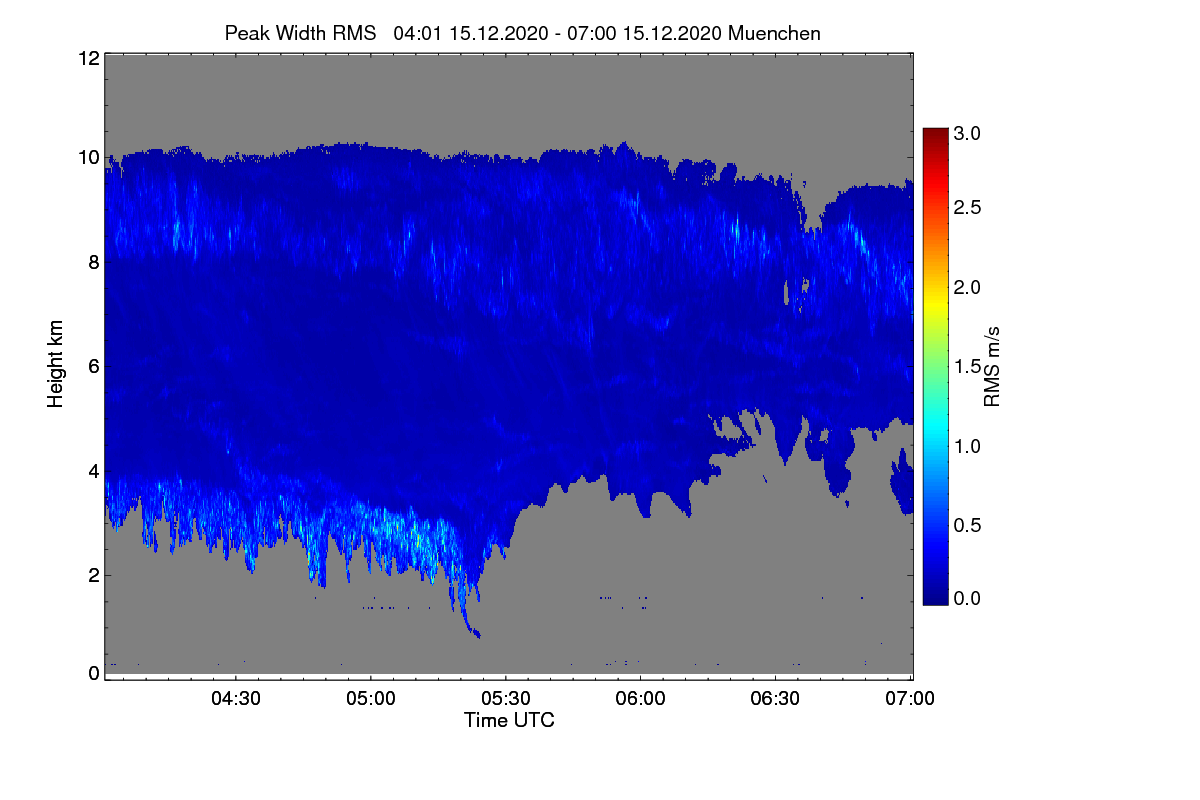The image size is (1200, 800).
Task: Click the dark blue bottom of the colorbar
Action: pyautogui.click(x=935, y=596)
